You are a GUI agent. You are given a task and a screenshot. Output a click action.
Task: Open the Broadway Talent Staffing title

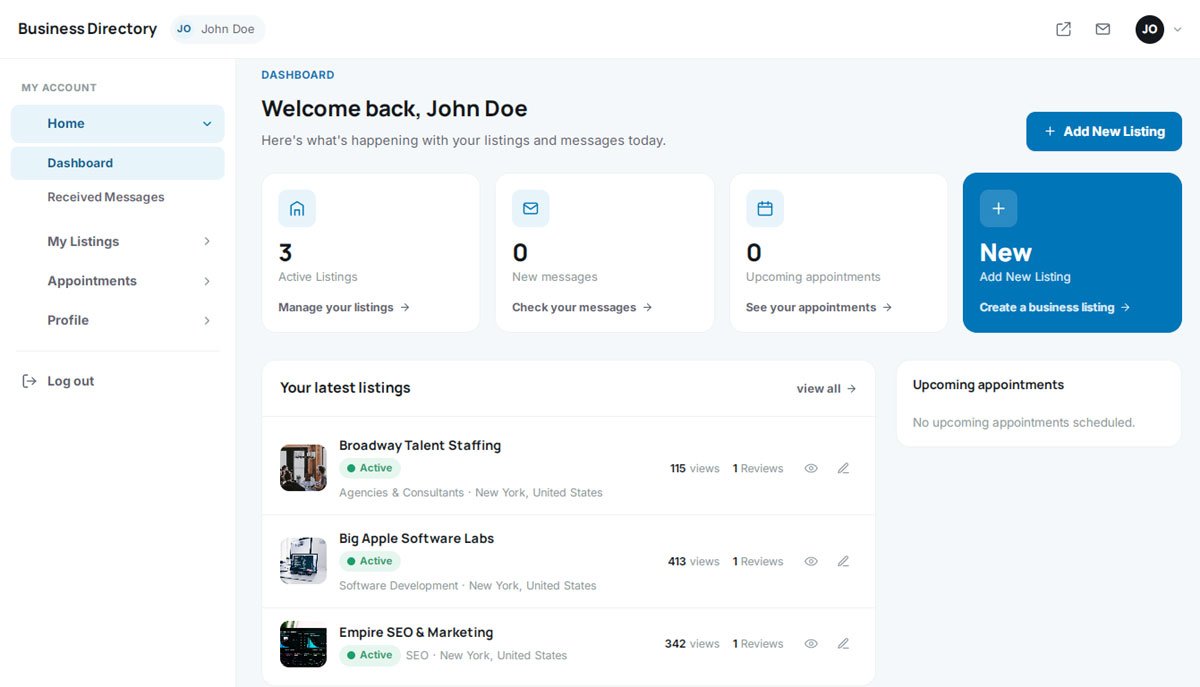click(420, 445)
